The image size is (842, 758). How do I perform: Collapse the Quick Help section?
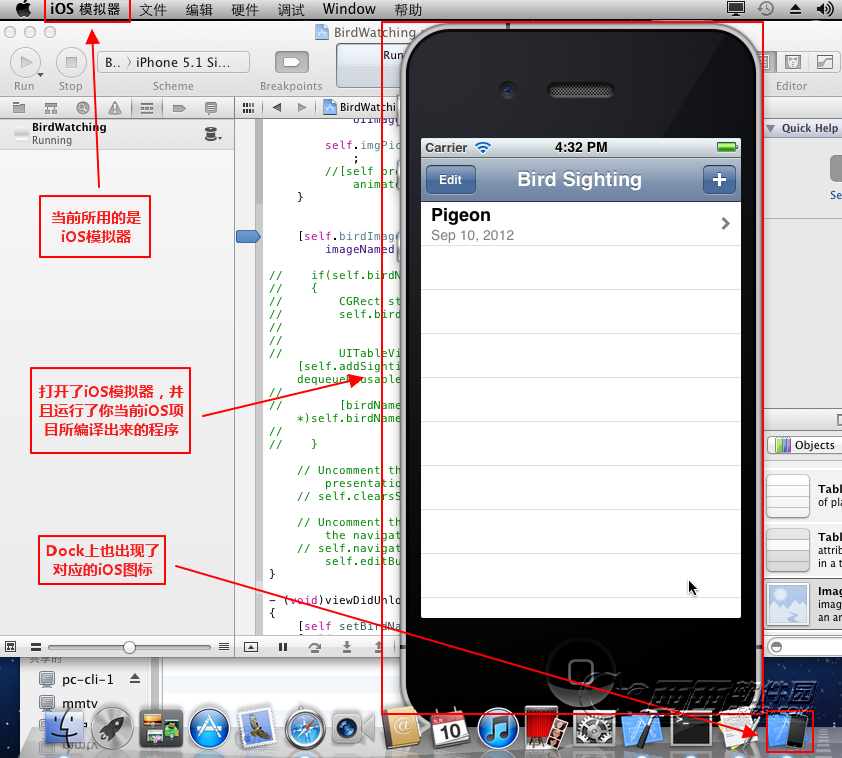[771, 128]
